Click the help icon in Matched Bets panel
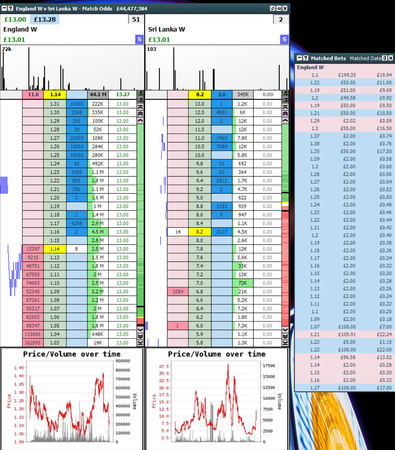 (384, 58)
